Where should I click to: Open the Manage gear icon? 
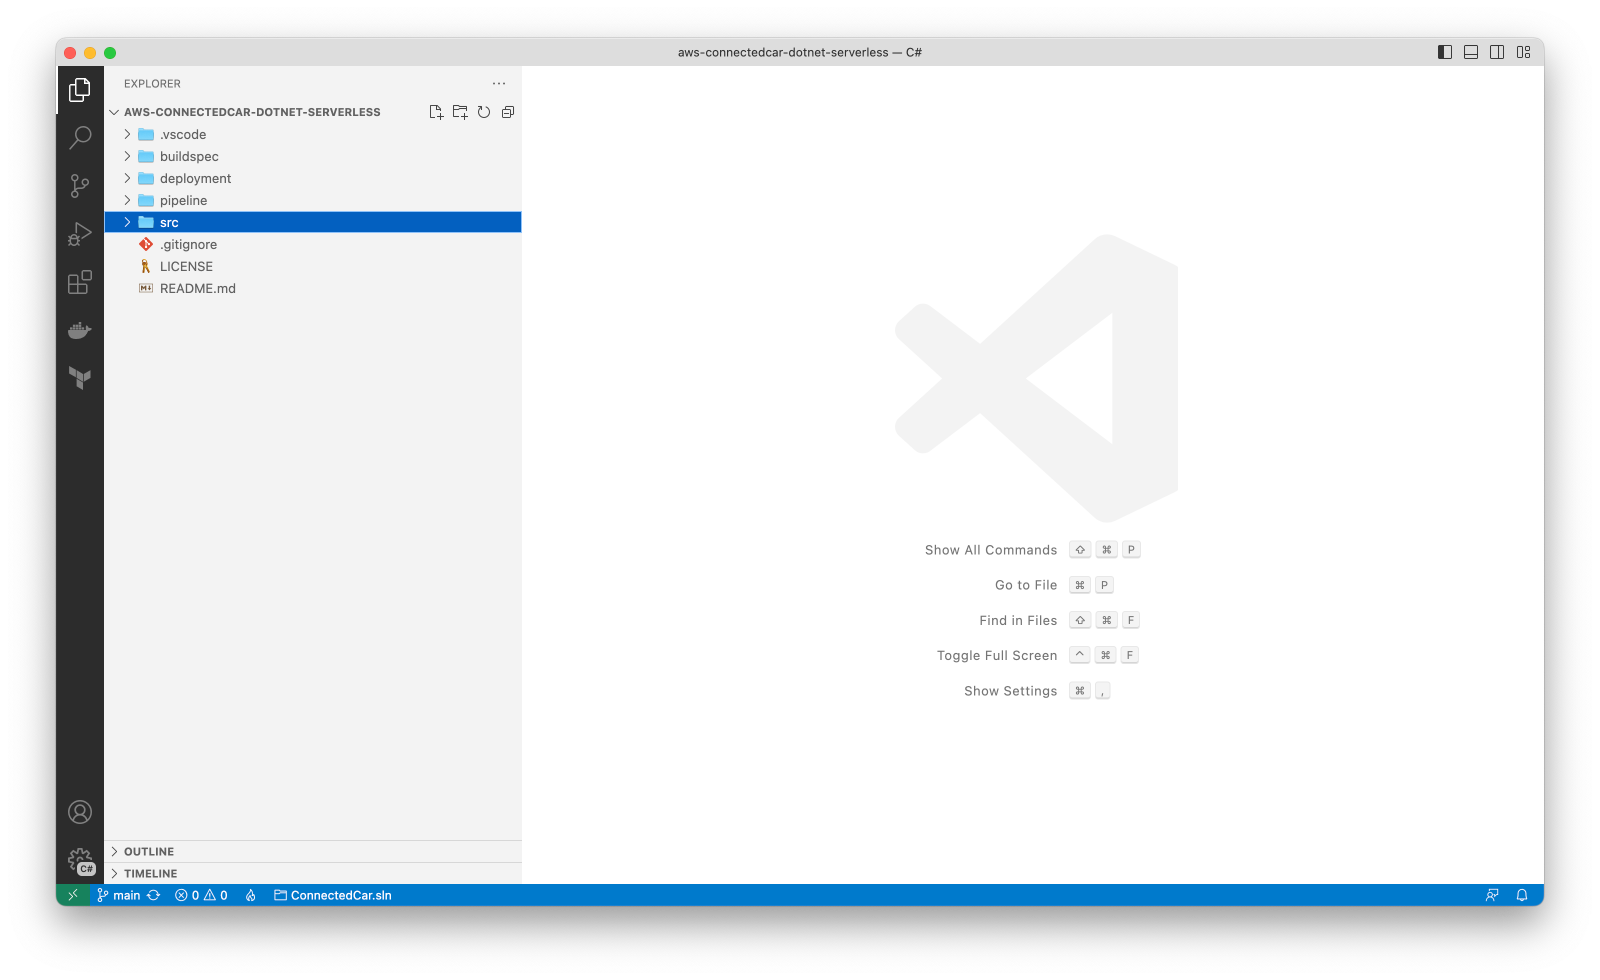pyautogui.click(x=80, y=860)
